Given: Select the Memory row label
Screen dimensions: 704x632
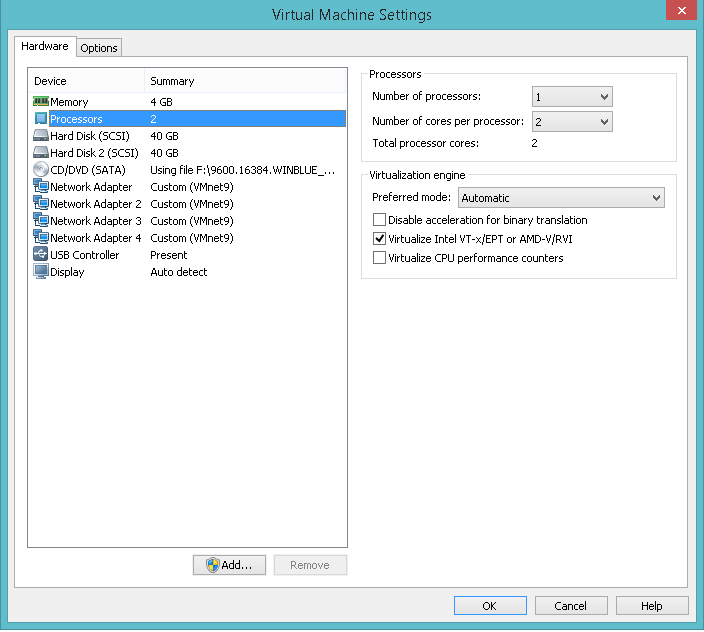Looking at the screenshot, I should click(69, 102).
